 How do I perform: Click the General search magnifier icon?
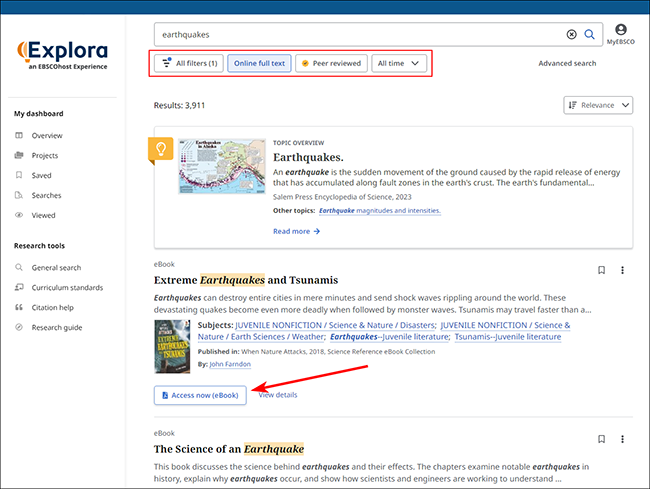click(19, 267)
